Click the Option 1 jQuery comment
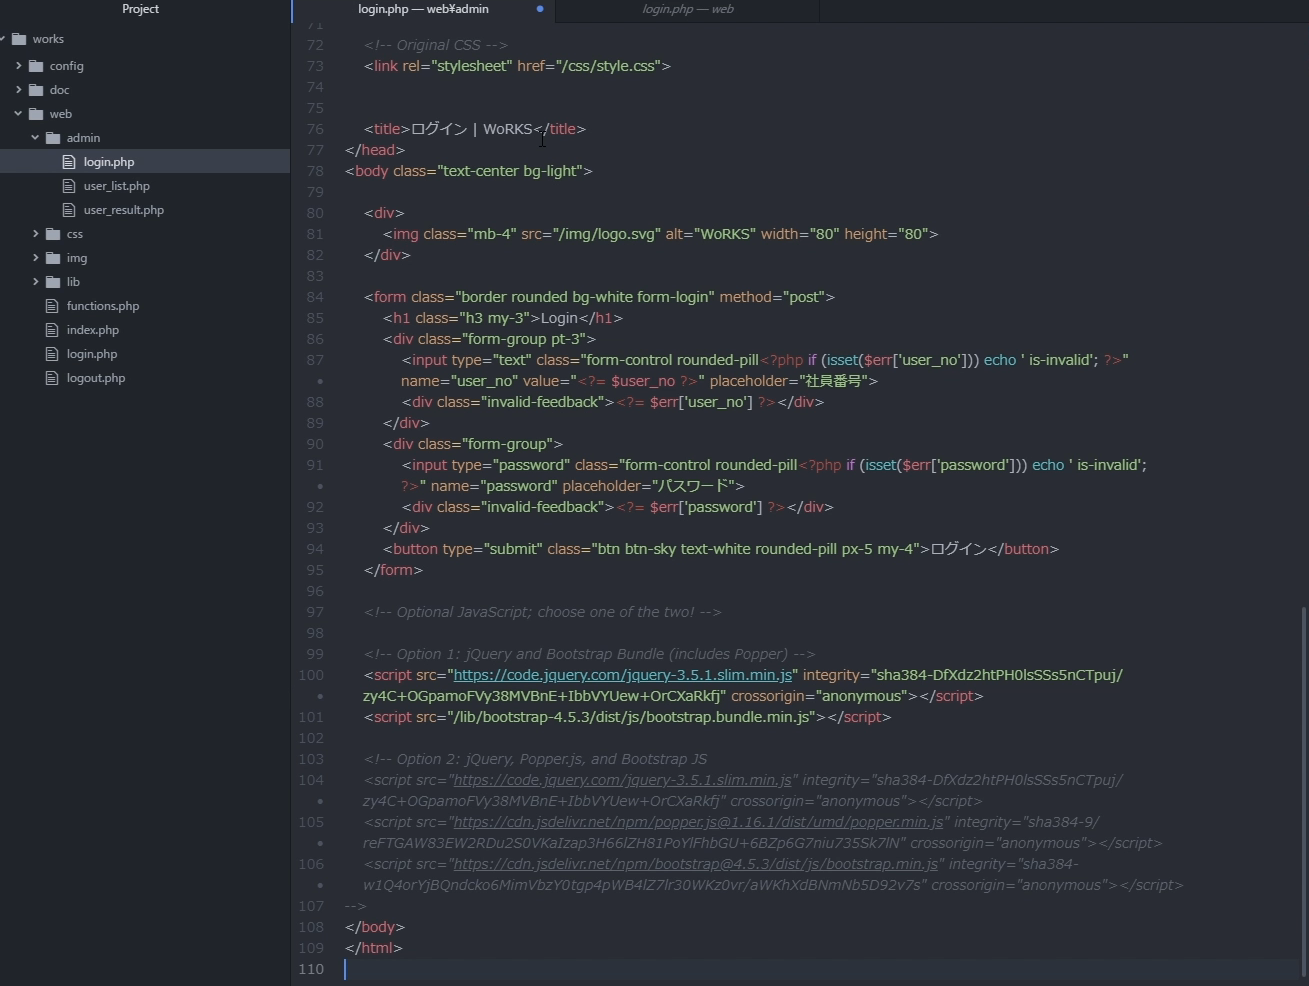Viewport: 1309px width, 986px height. pos(590,654)
